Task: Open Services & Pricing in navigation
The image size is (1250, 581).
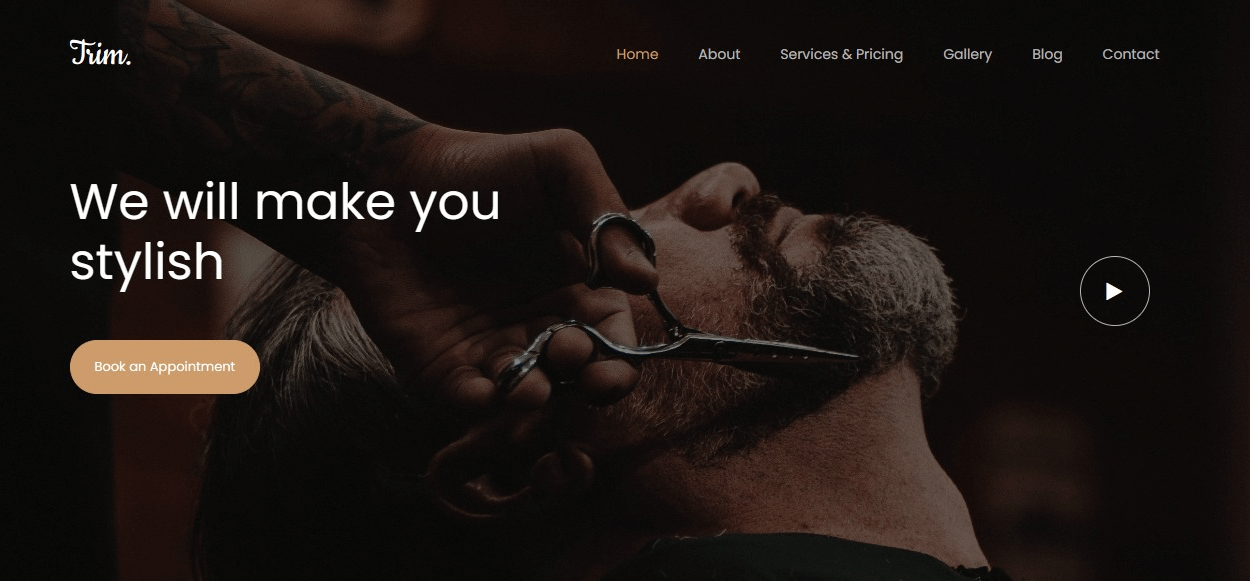Action: [x=841, y=54]
